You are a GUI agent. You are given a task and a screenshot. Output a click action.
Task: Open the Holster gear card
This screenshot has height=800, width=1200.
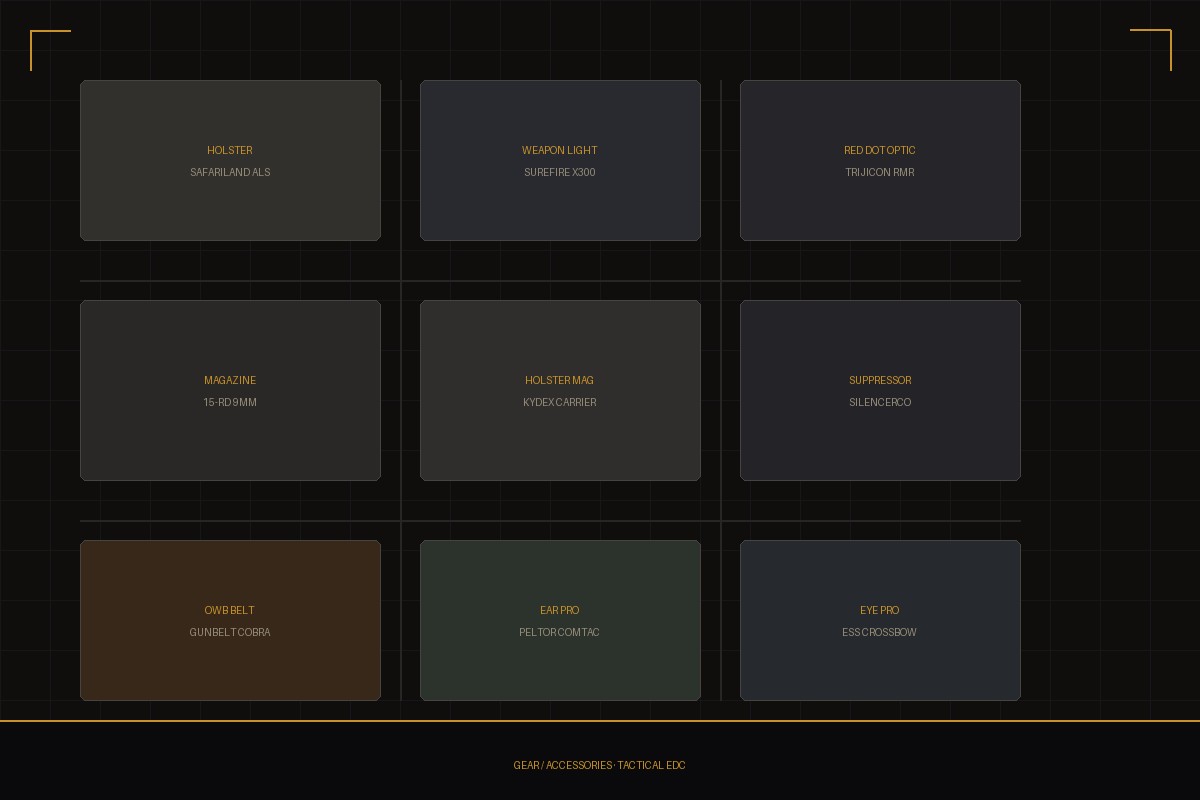coord(230,160)
